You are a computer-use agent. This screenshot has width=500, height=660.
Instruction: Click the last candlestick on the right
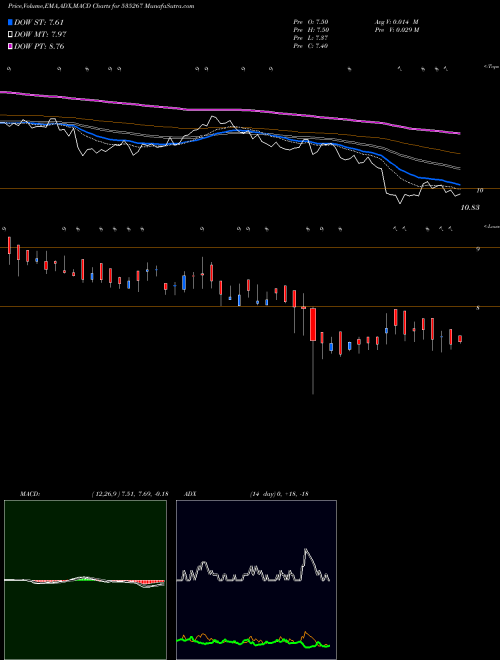460,339
